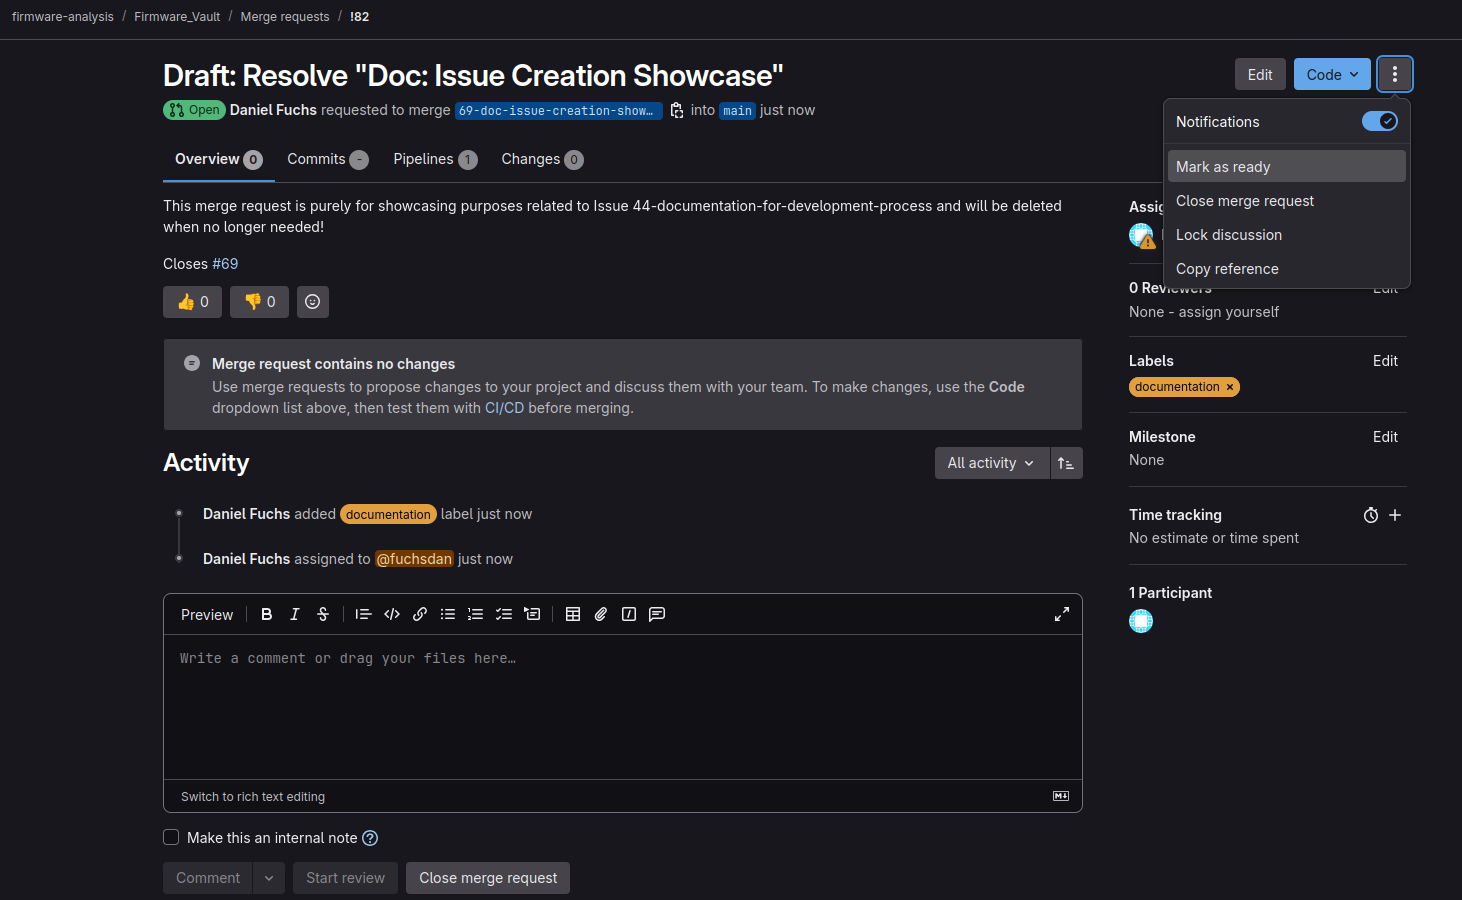Select Lock discussion menu item
The height and width of the screenshot is (900, 1462).
coord(1287,234)
